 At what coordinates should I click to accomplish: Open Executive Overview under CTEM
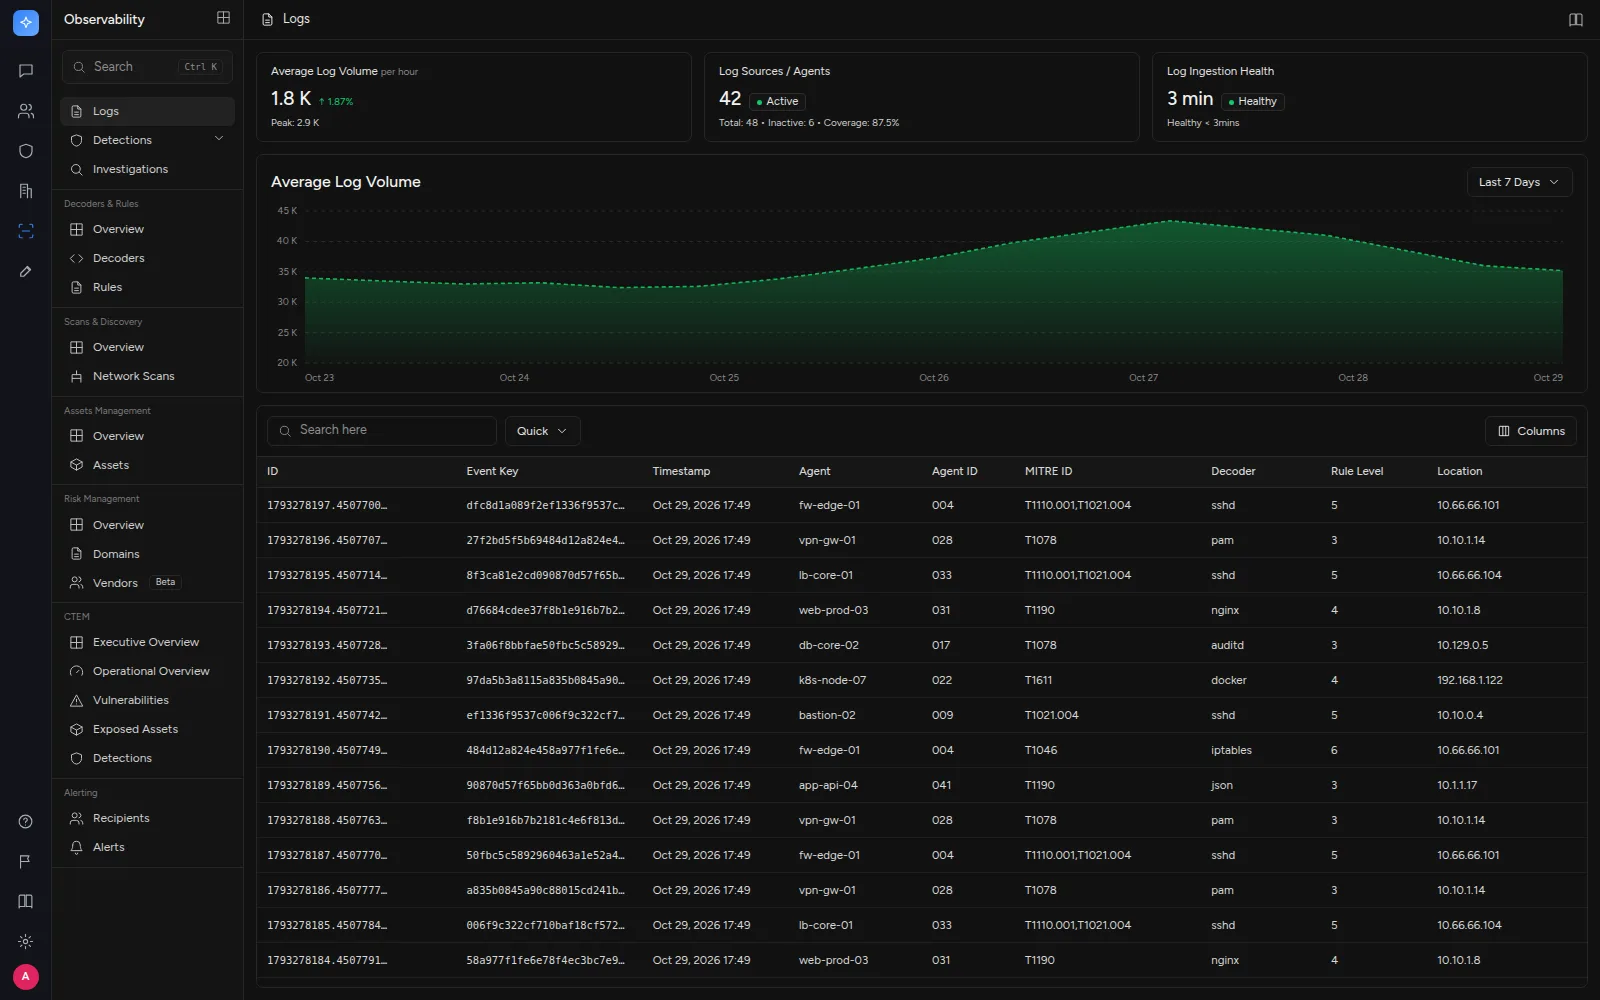pos(147,642)
